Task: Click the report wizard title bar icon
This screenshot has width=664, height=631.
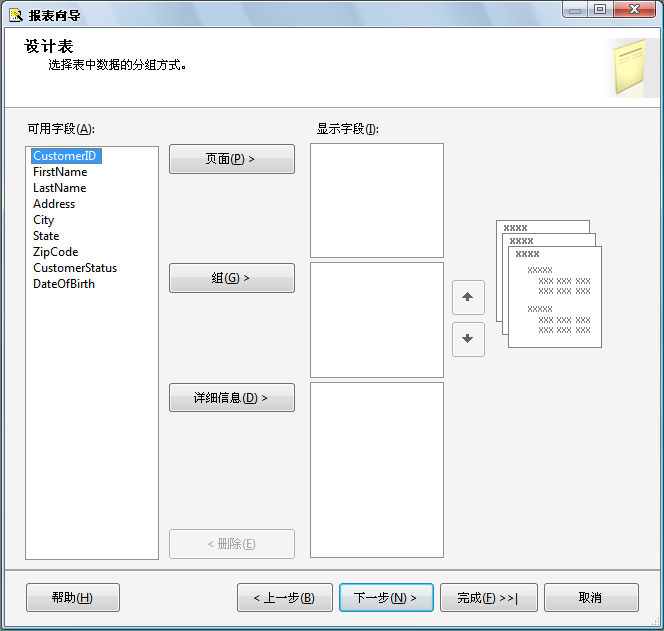Action: pos(16,15)
